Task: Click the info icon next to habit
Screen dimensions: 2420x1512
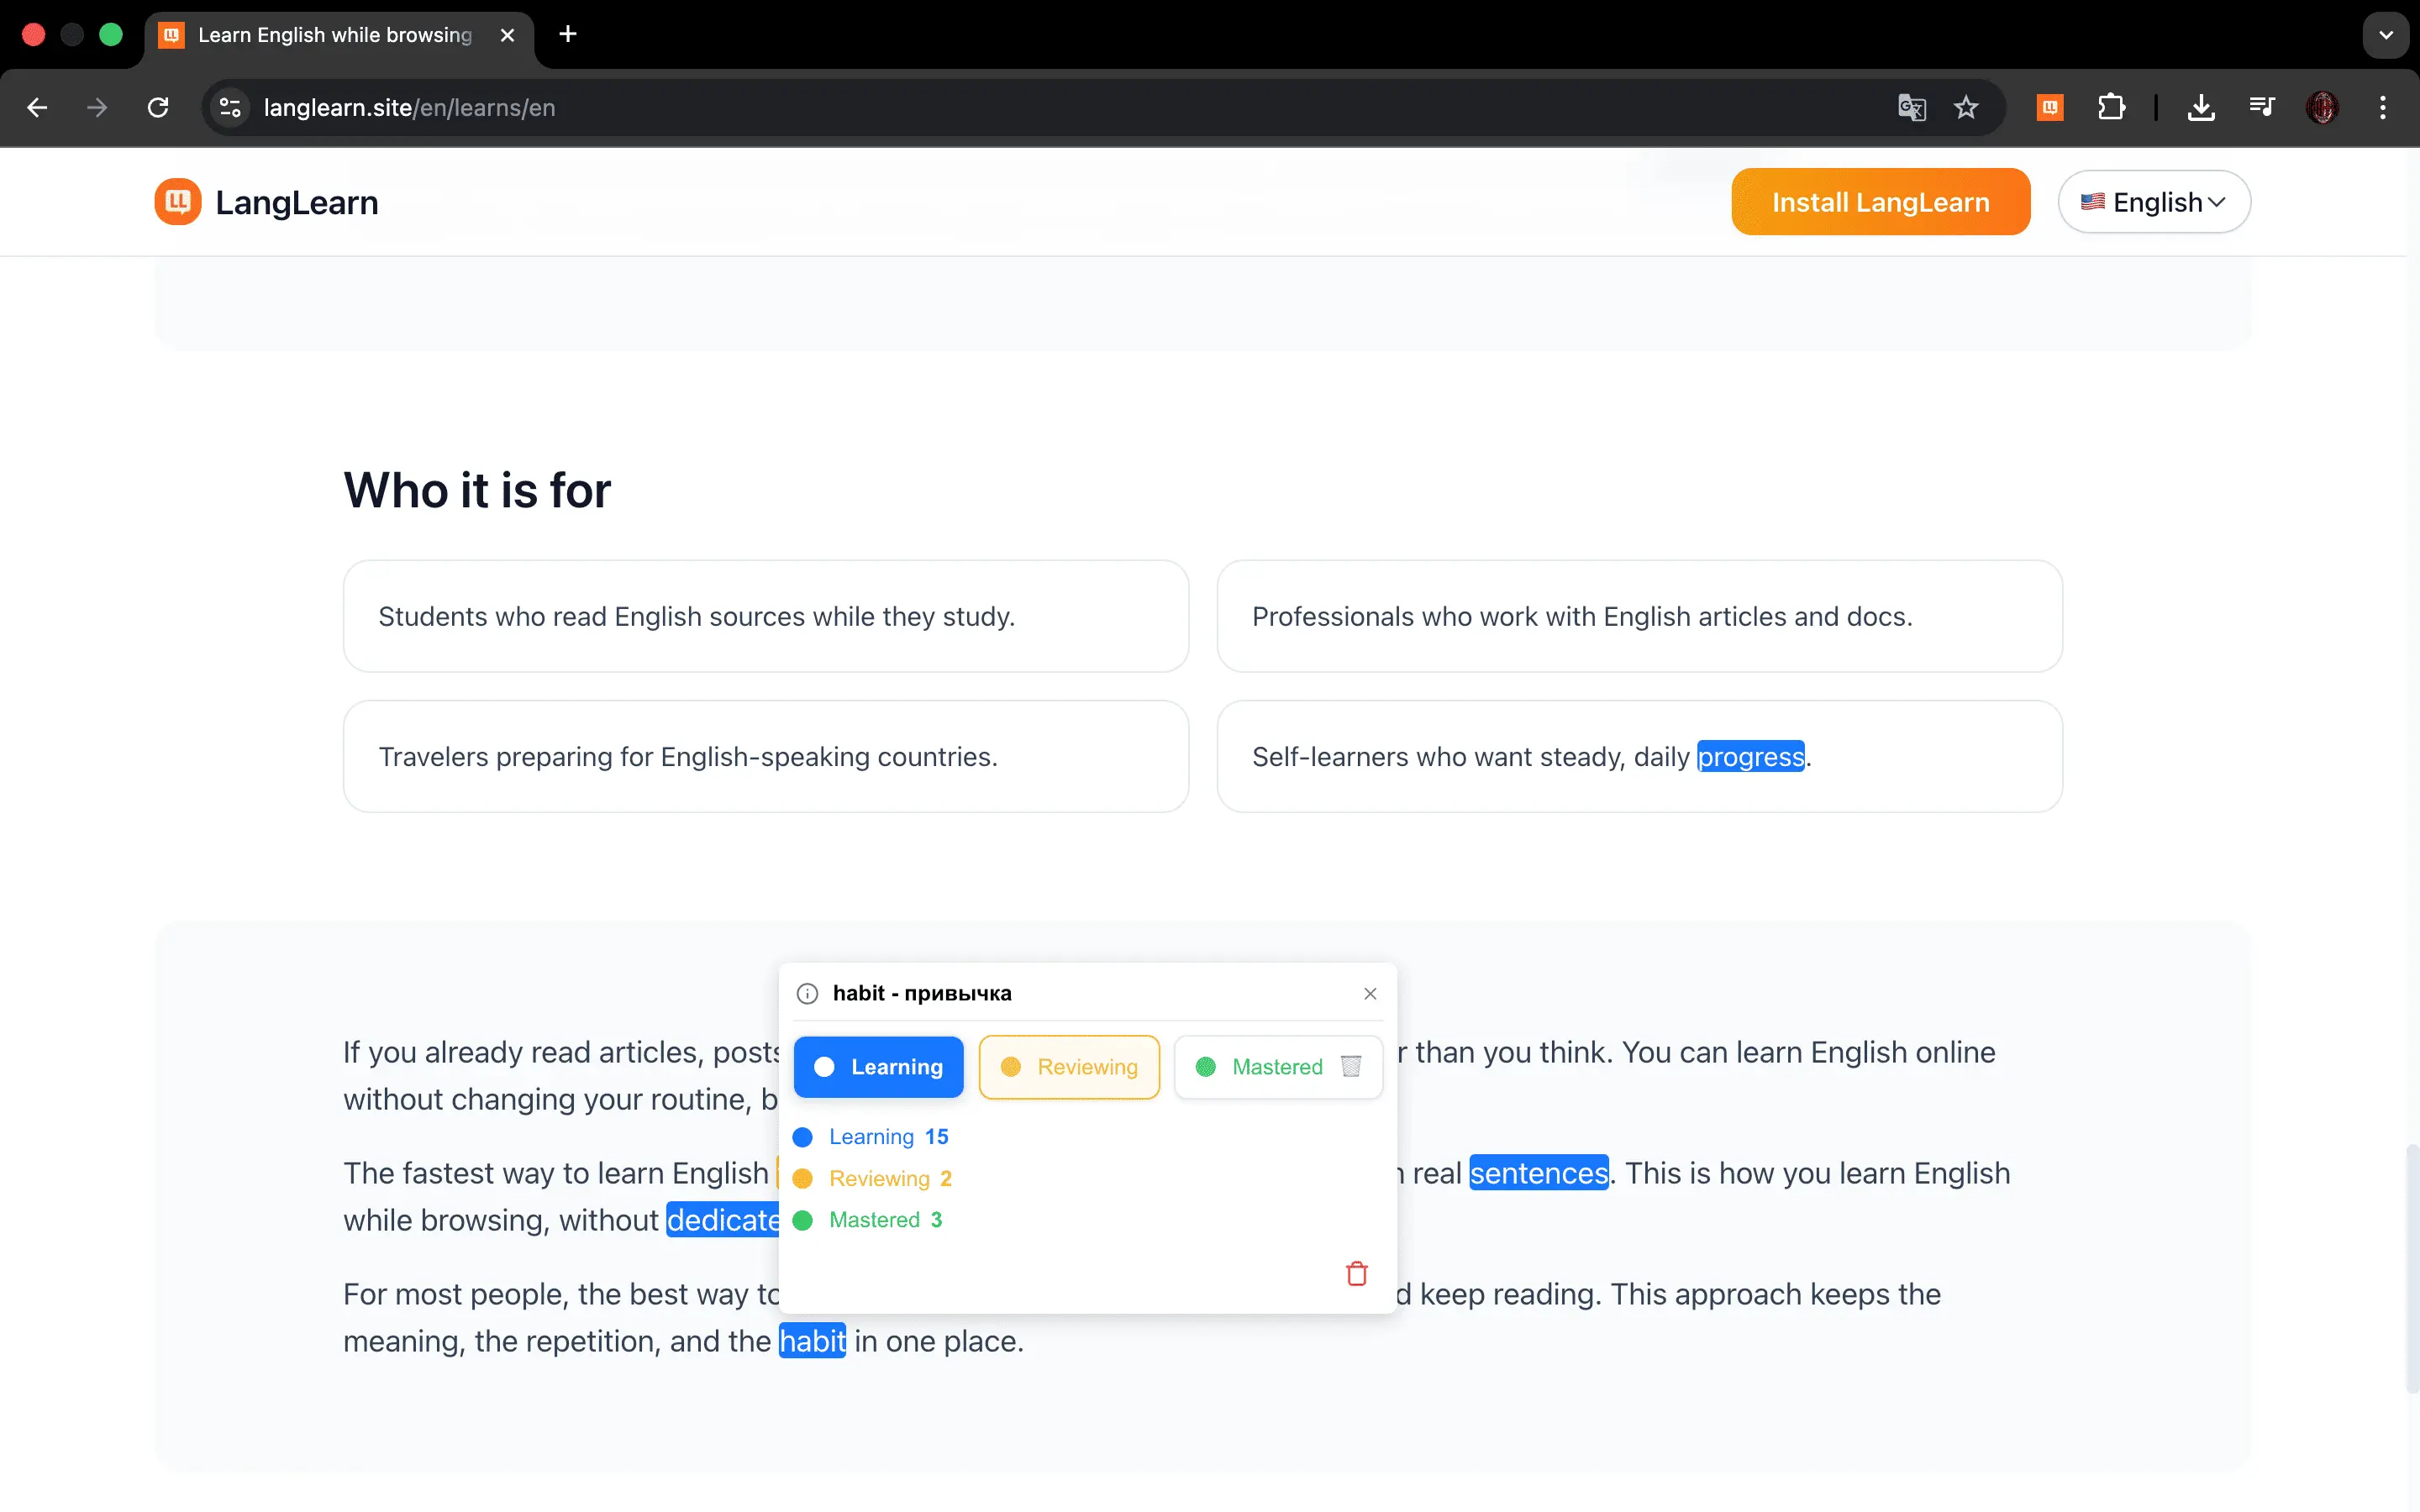Action: (807, 993)
